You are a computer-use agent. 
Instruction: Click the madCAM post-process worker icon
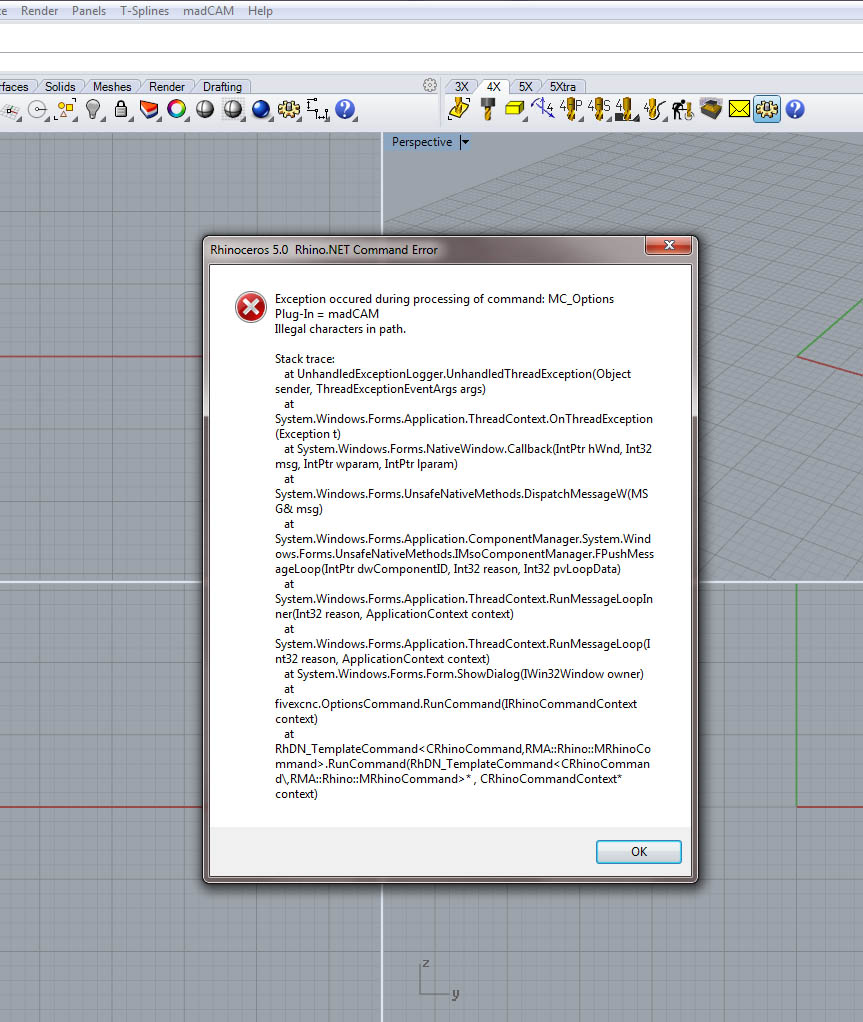(682, 109)
